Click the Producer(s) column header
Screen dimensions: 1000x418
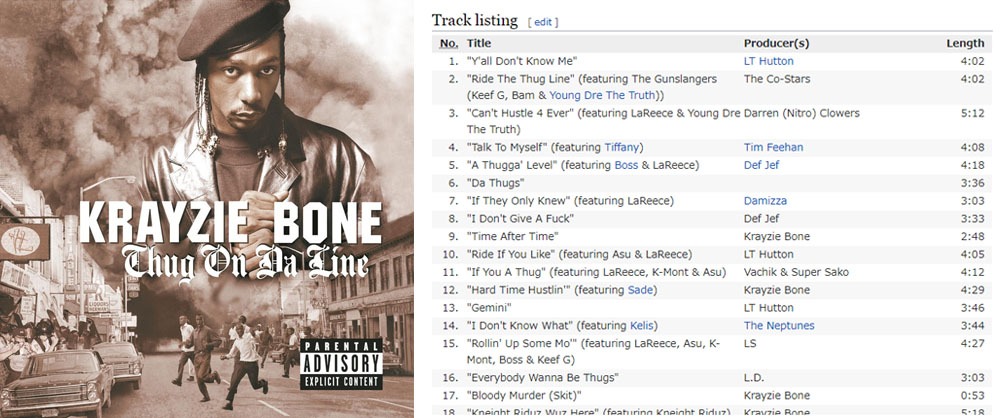(x=776, y=43)
